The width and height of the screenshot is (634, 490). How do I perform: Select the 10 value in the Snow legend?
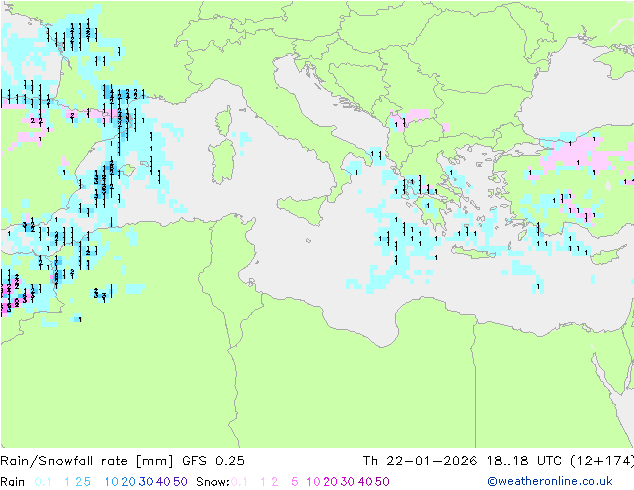point(313,482)
